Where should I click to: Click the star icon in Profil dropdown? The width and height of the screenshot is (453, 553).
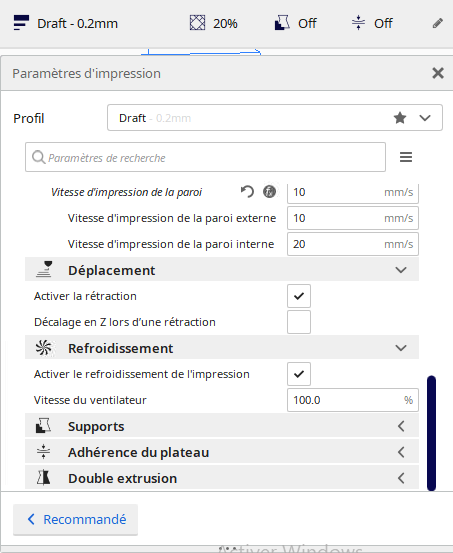click(x=400, y=118)
